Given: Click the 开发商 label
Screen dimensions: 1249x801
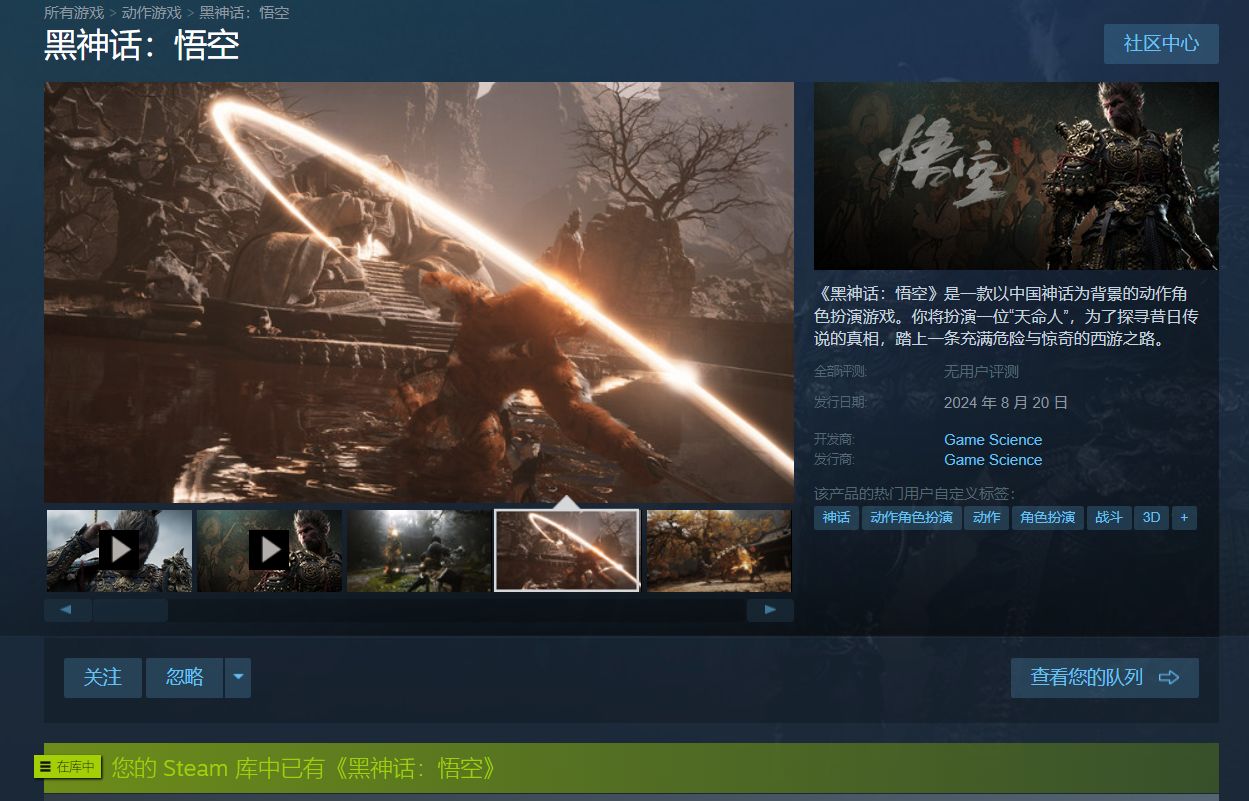Looking at the screenshot, I should click(834, 439).
